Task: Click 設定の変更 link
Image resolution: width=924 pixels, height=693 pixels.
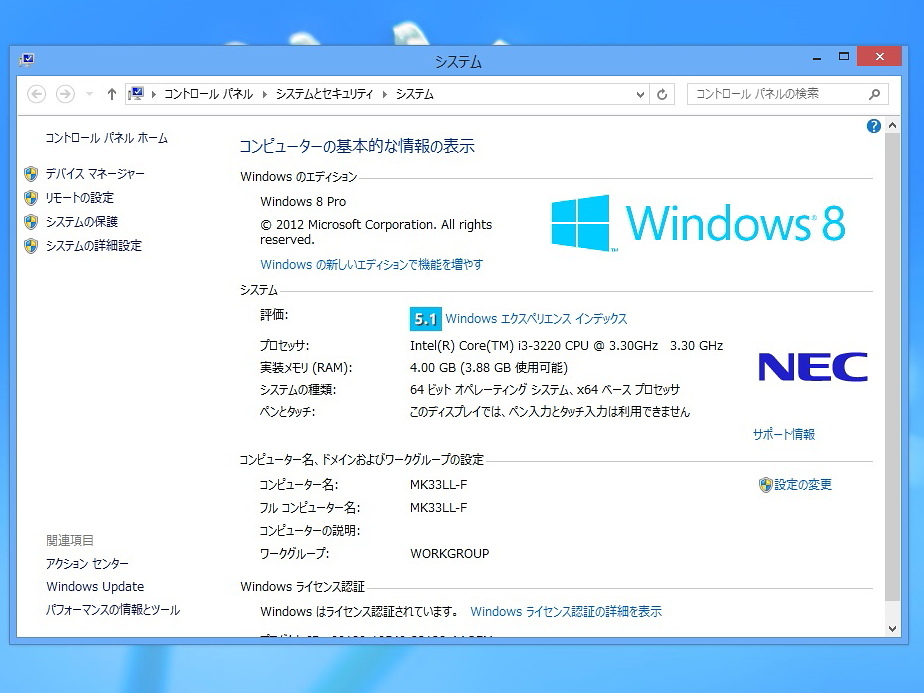Action: [803, 484]
